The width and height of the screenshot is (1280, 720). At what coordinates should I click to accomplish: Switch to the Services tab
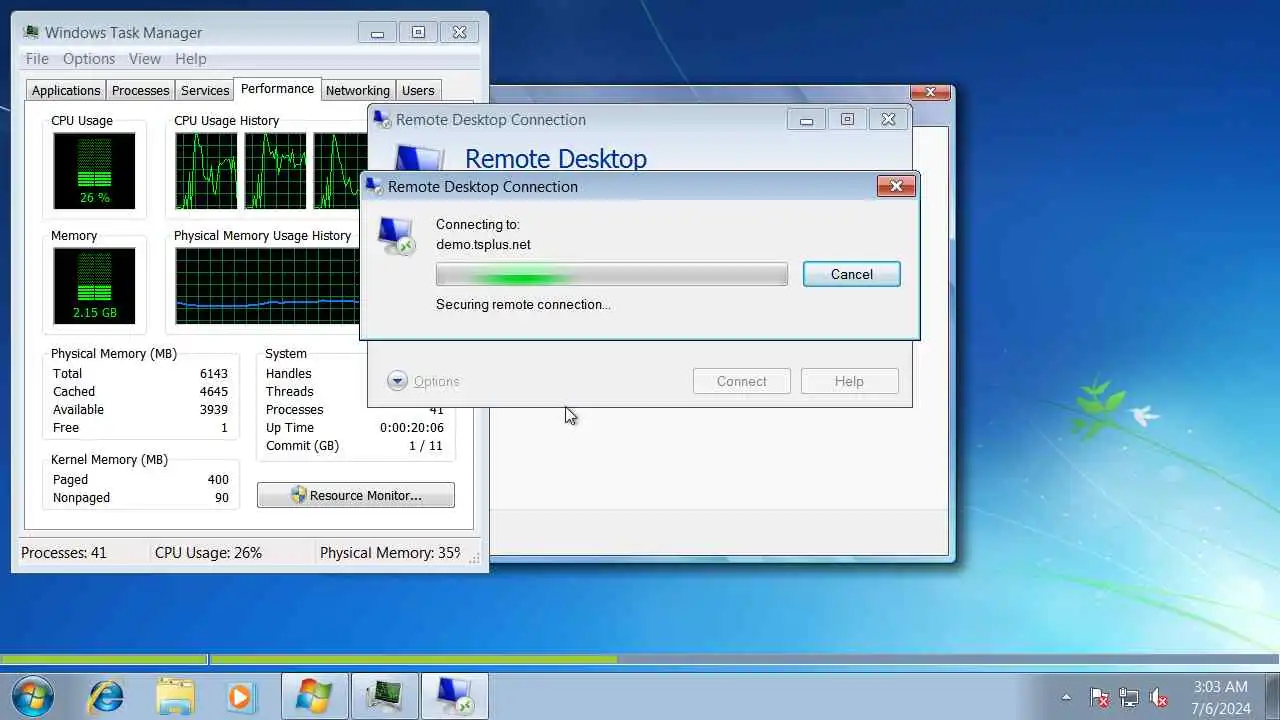click(x=205, y=90)
